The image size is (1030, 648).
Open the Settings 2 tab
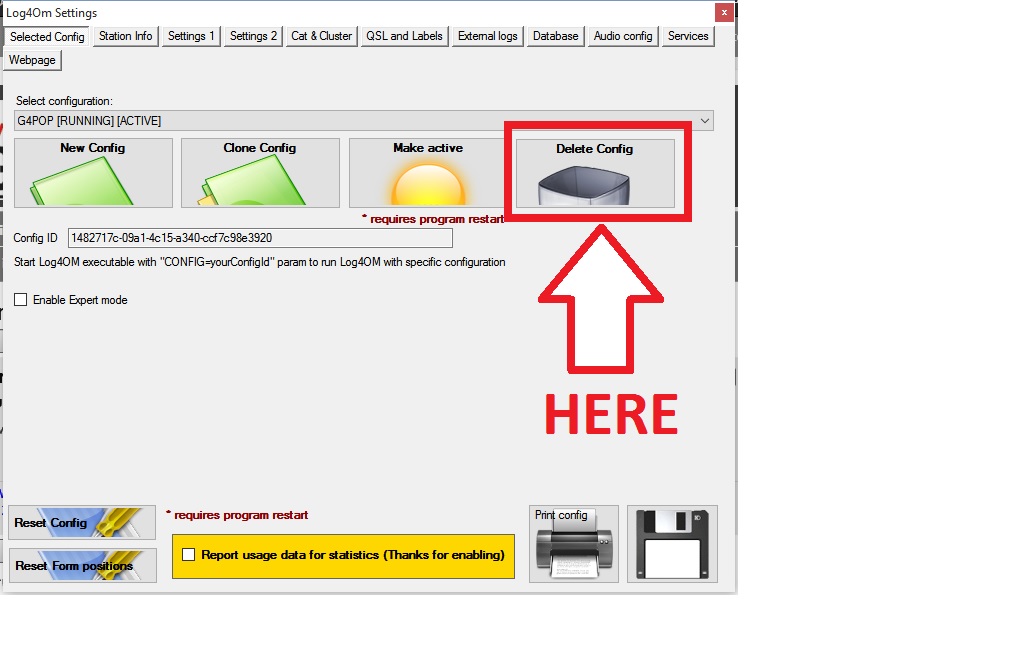(254, 36)
